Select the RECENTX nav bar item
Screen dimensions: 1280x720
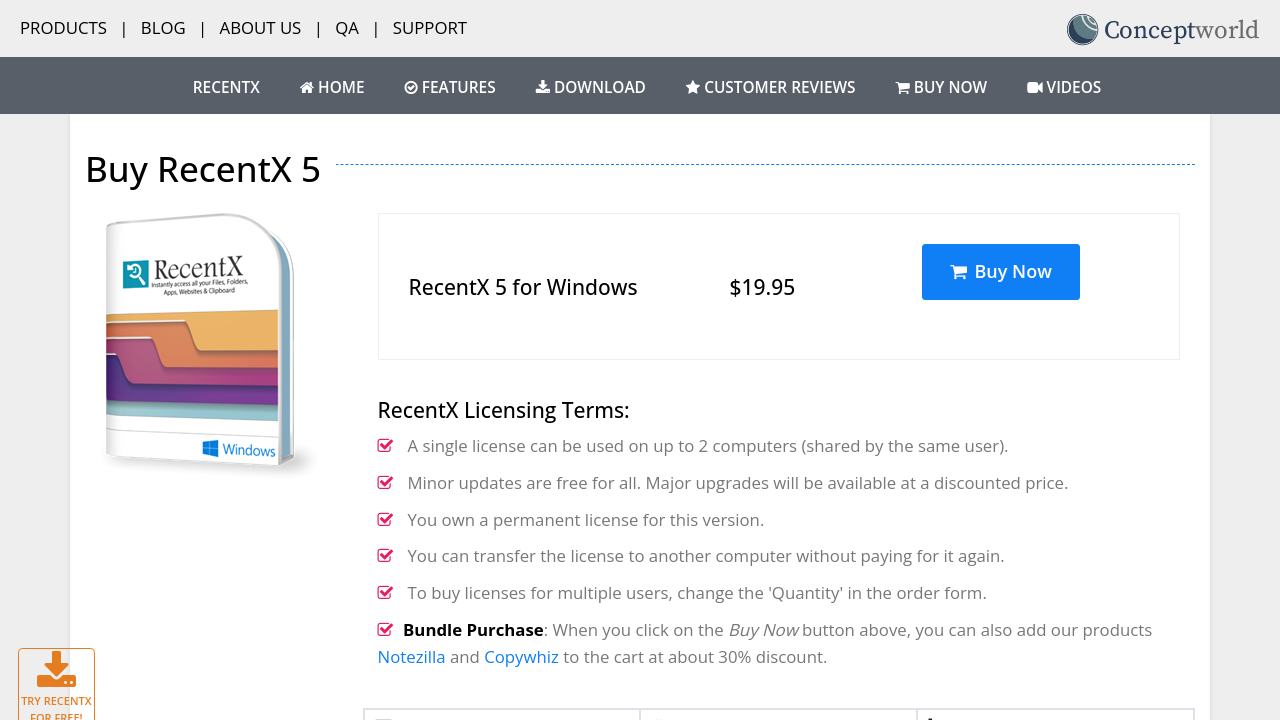226,88
